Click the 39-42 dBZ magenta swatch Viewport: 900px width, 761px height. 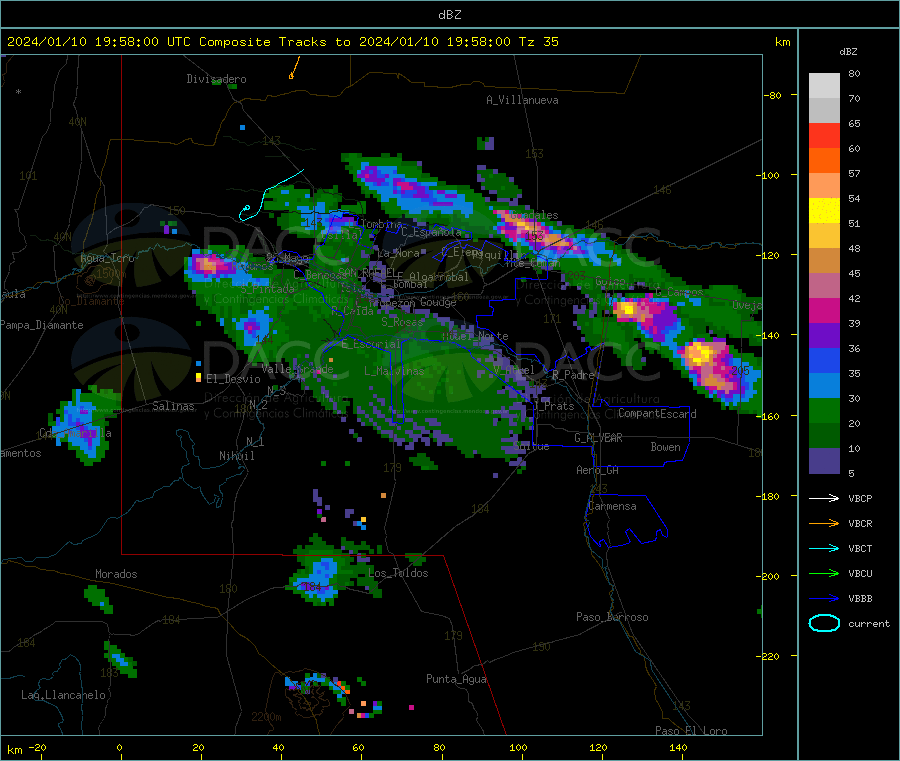824,310
